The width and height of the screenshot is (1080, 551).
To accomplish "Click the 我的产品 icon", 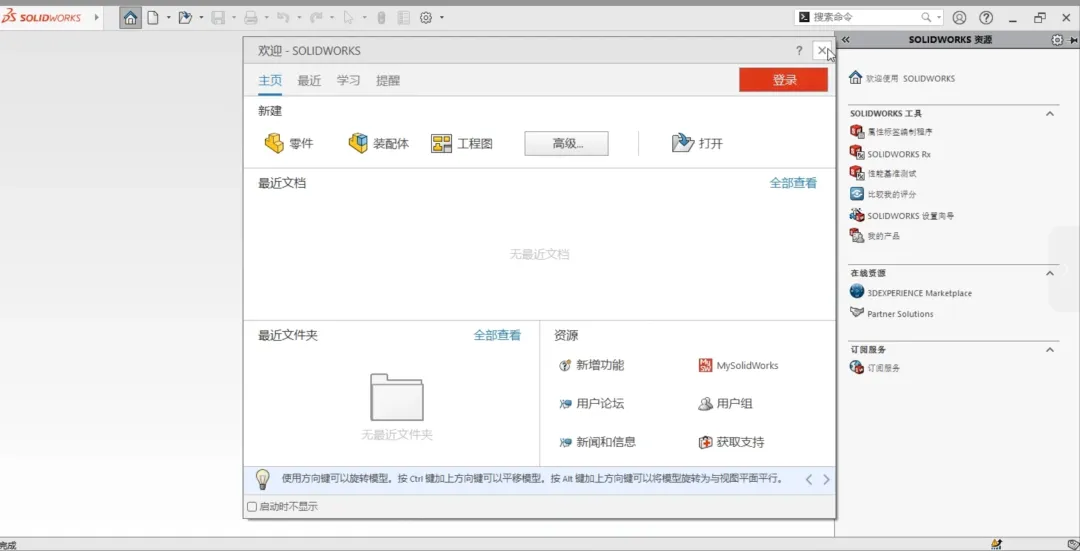I will click(x=856, y=236).
